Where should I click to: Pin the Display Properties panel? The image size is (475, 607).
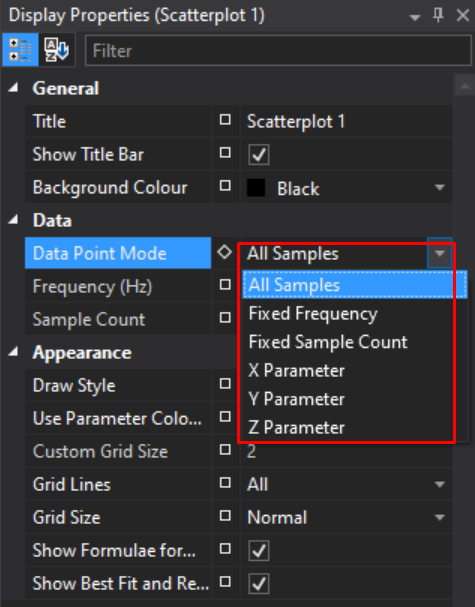click(x=438, y=15)
